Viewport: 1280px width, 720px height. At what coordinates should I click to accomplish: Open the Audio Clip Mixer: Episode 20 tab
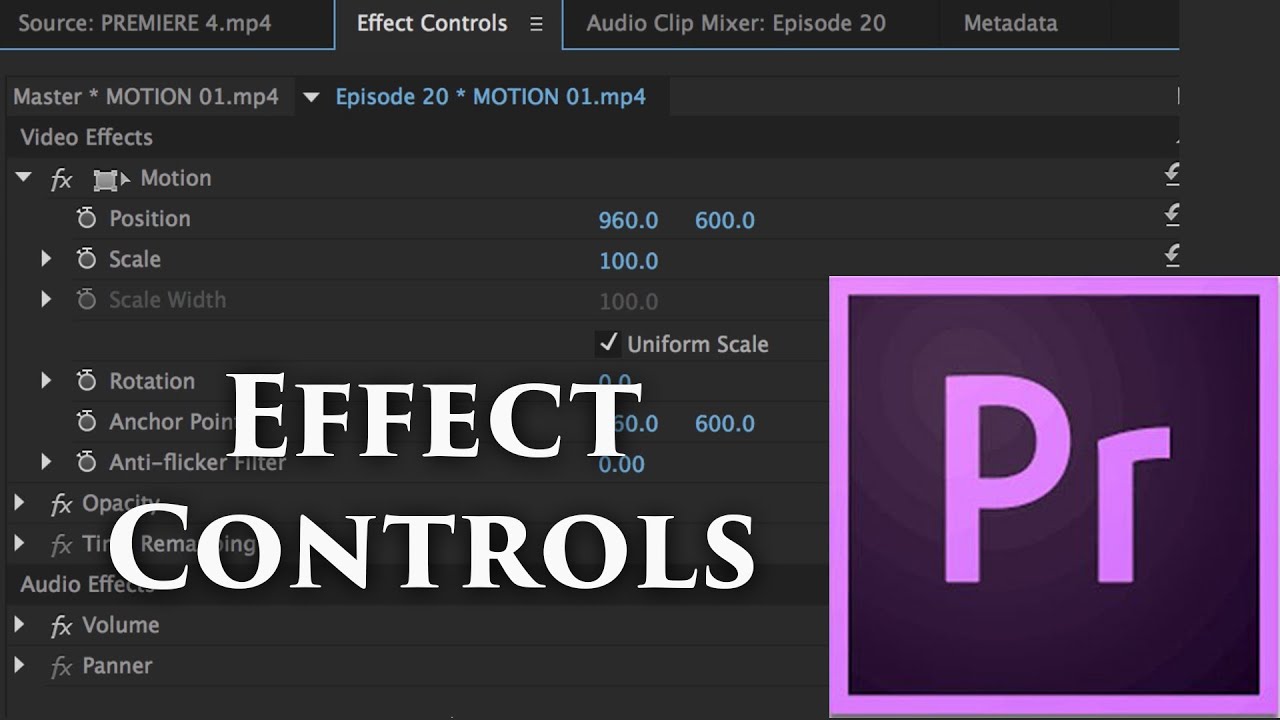pyautogui.click(x=736, y=23)
